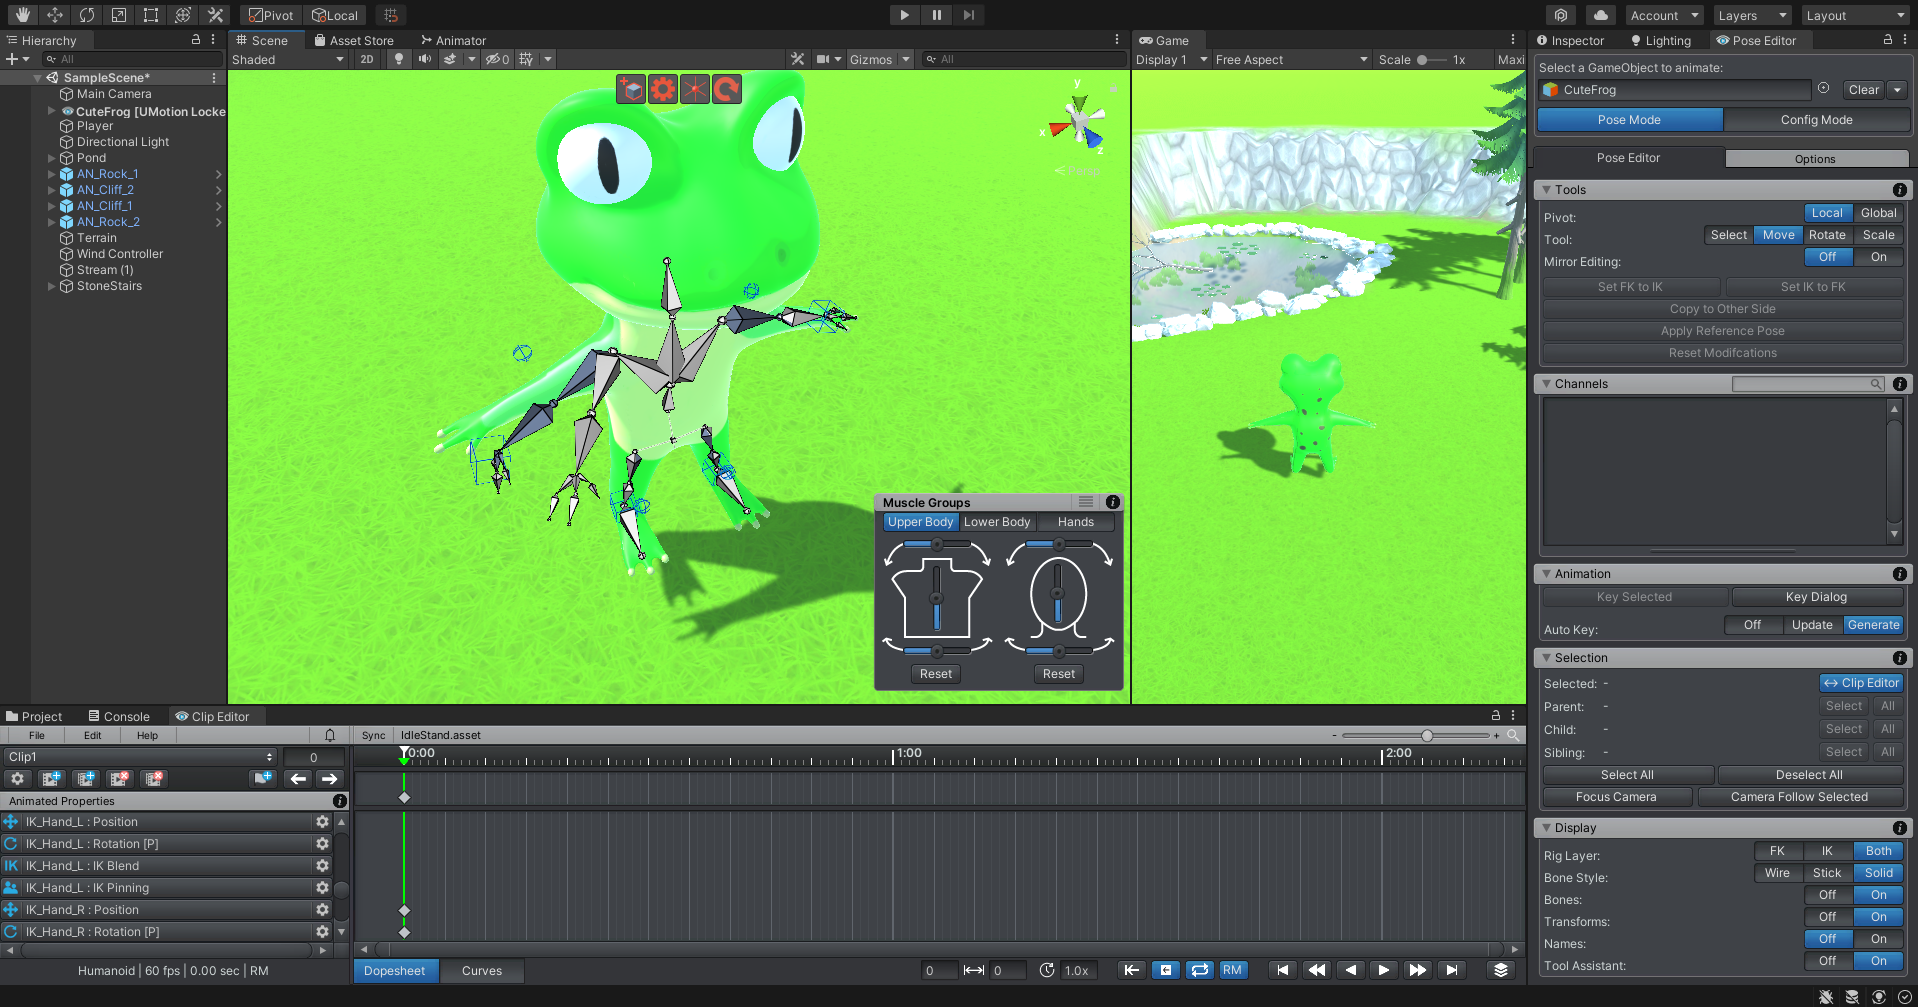Open the Key Dialog

1816,597
